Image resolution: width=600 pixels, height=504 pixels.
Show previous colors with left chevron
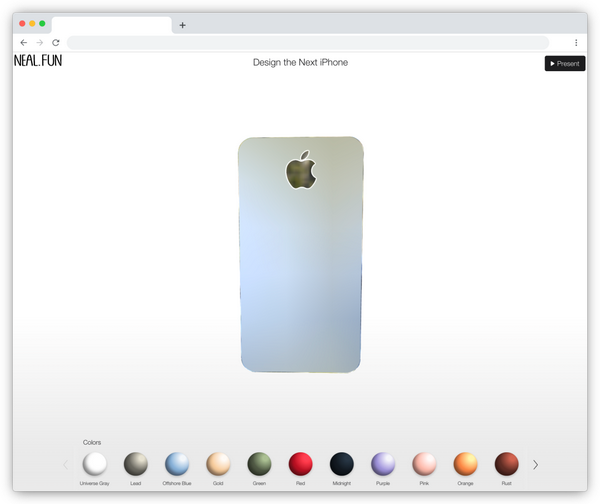point(66,465)
